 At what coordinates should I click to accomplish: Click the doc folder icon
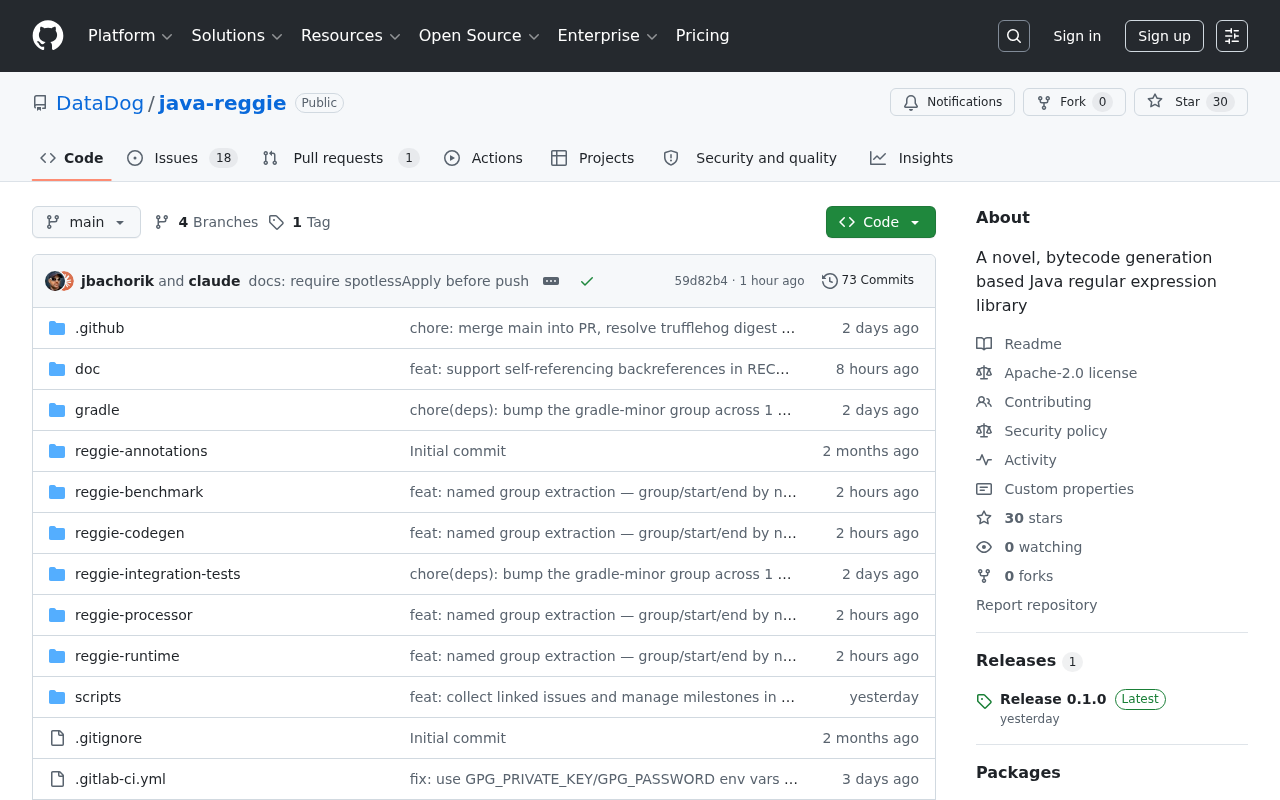57,369
